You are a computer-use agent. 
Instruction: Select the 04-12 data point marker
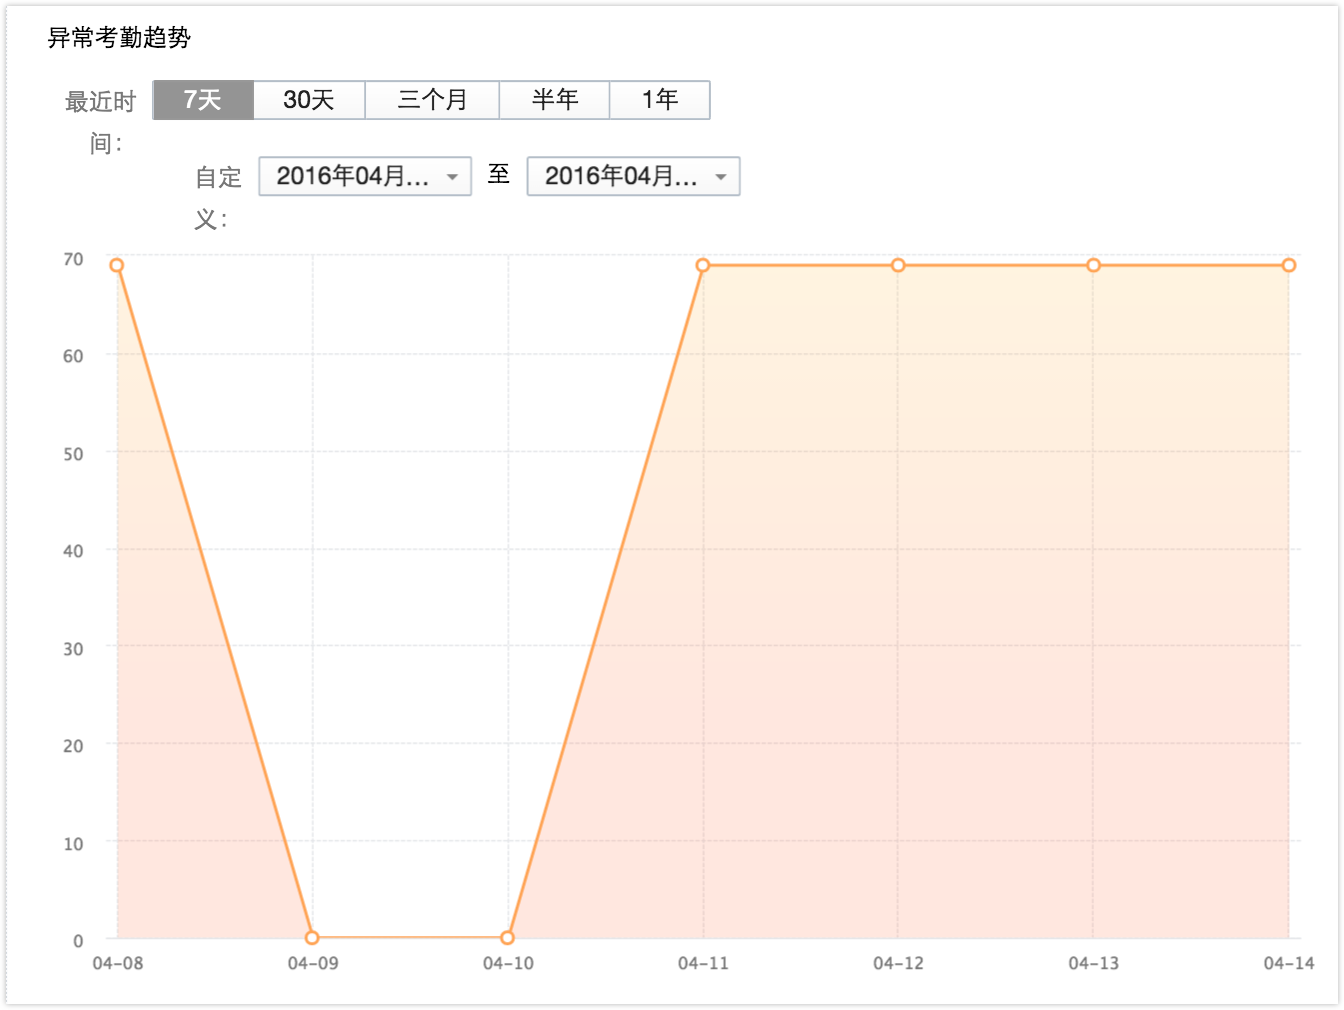point(898,265)
